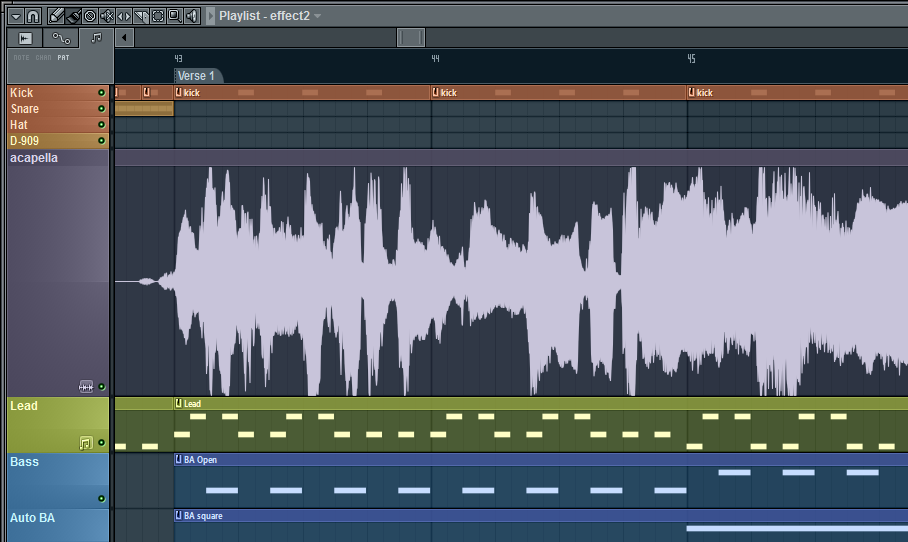This screenshot has width=908, height=542.
Task: Open the BA Open clip menu
Action: pyautogui.click(x=179, y=460)
